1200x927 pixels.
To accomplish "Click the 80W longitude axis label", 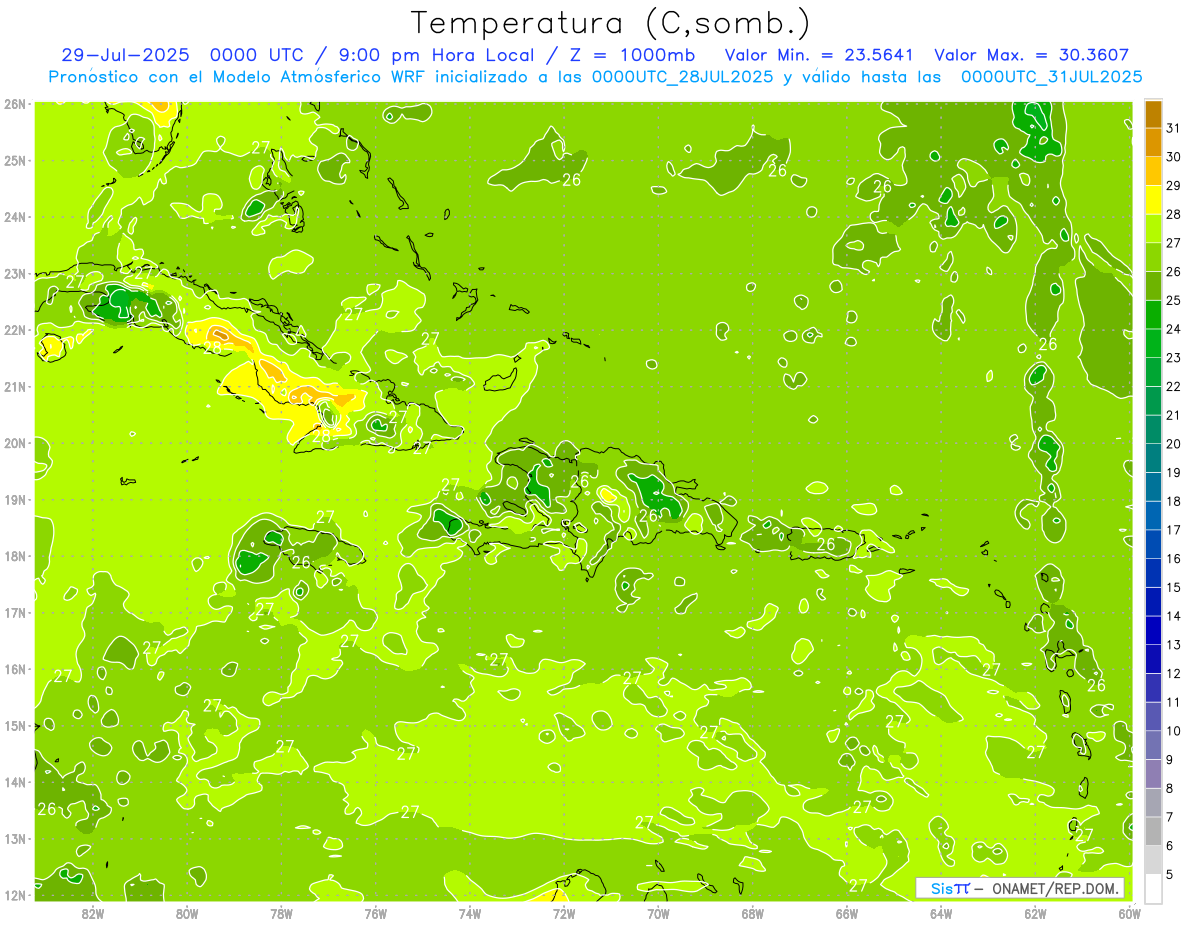I will tap(187, 913).
